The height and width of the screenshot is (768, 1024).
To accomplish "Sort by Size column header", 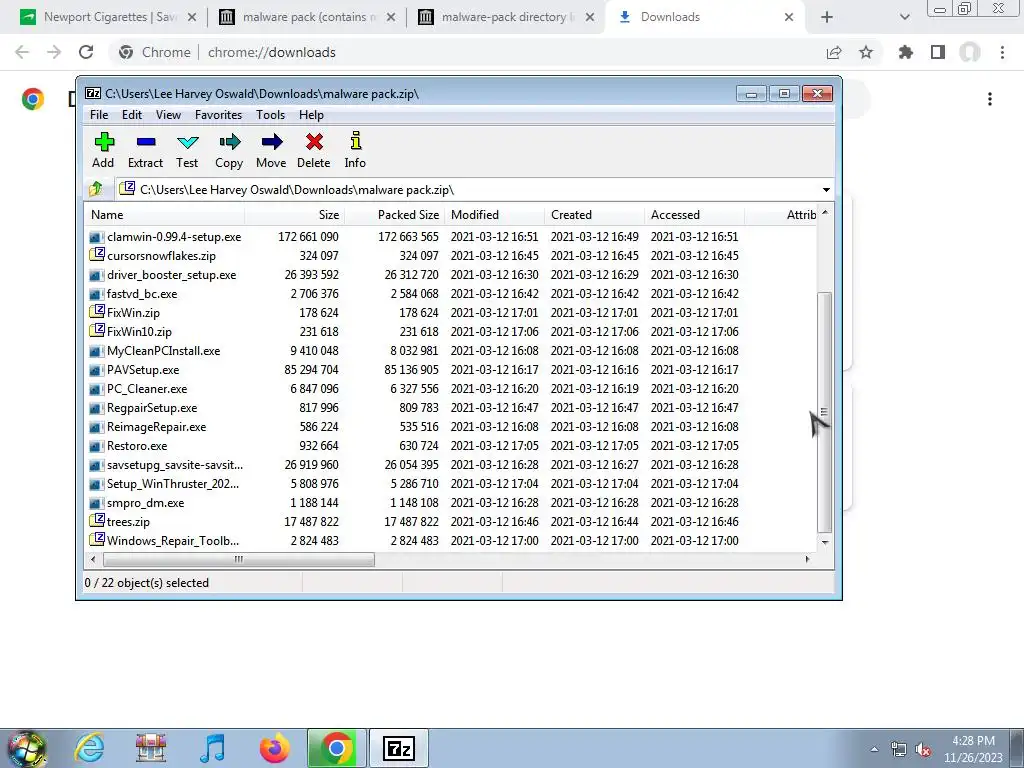I will [x=295, y=215].
